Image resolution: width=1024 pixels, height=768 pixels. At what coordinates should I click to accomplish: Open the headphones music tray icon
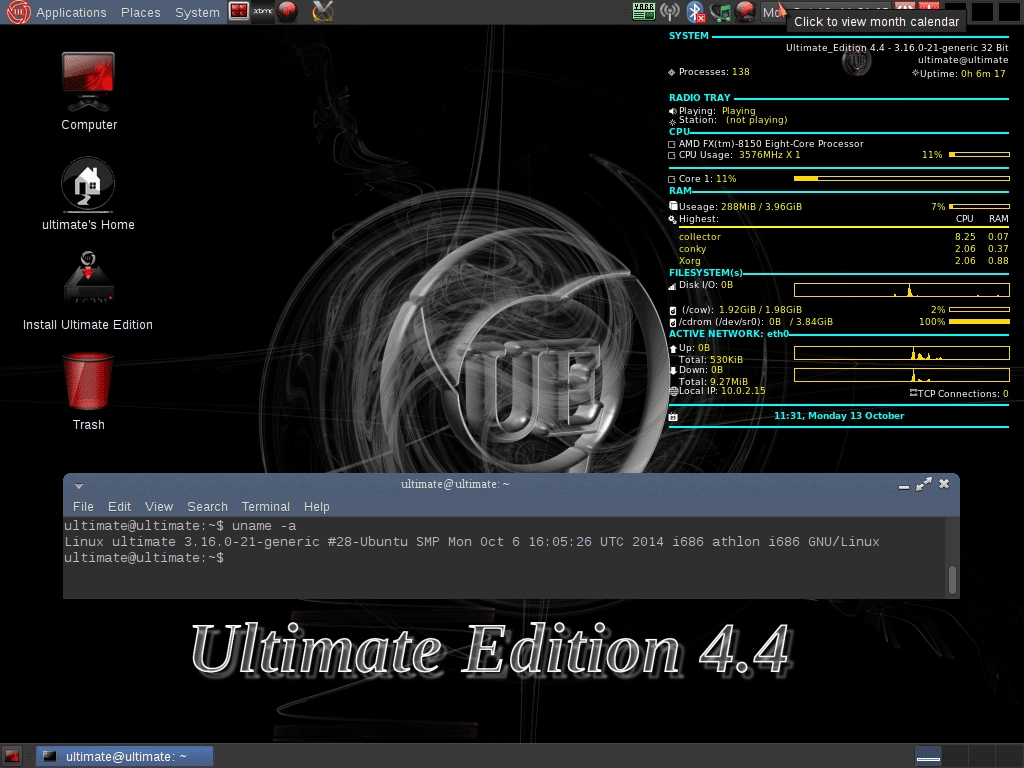[x=721, y=11]
